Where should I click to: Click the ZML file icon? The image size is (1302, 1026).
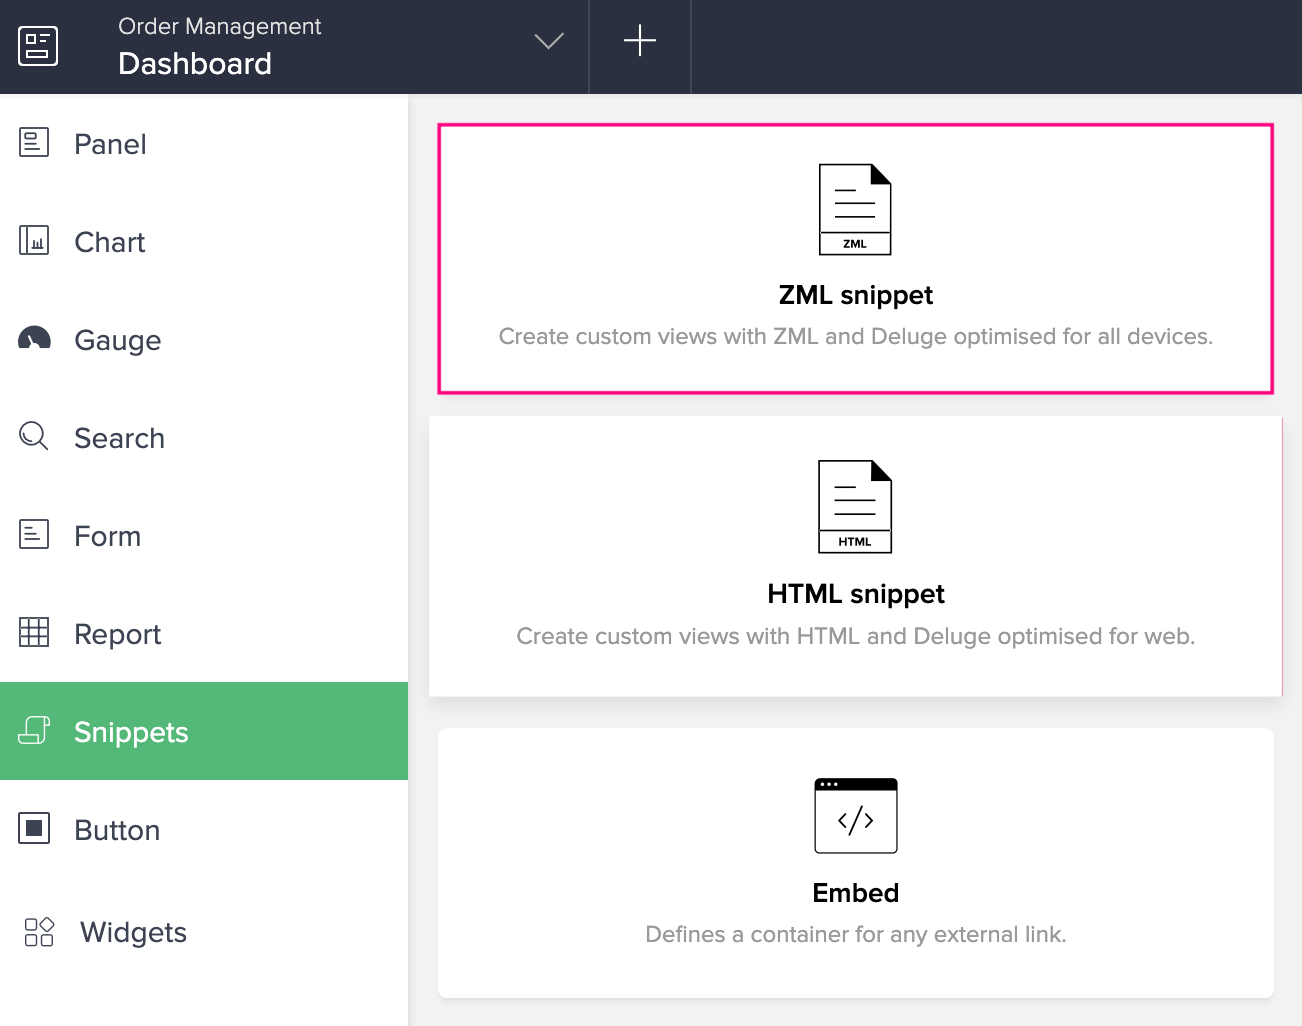855,209
